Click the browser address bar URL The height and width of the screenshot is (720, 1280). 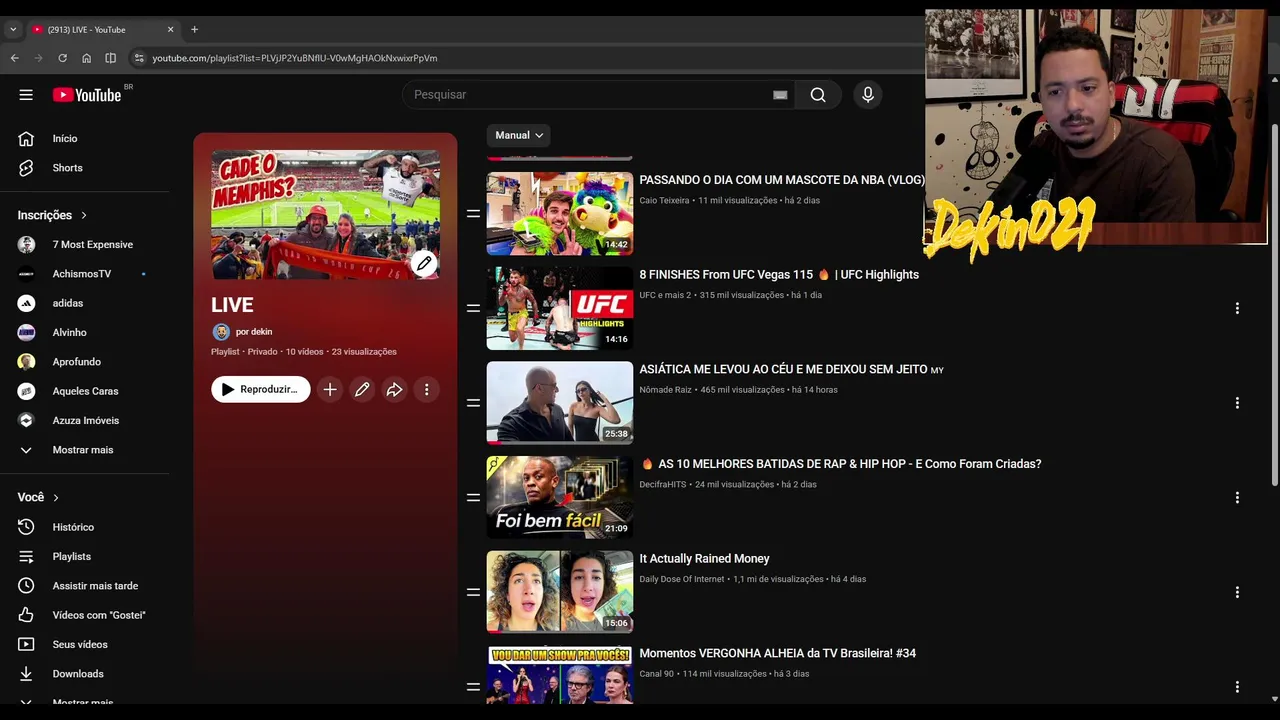pos(295,58)
